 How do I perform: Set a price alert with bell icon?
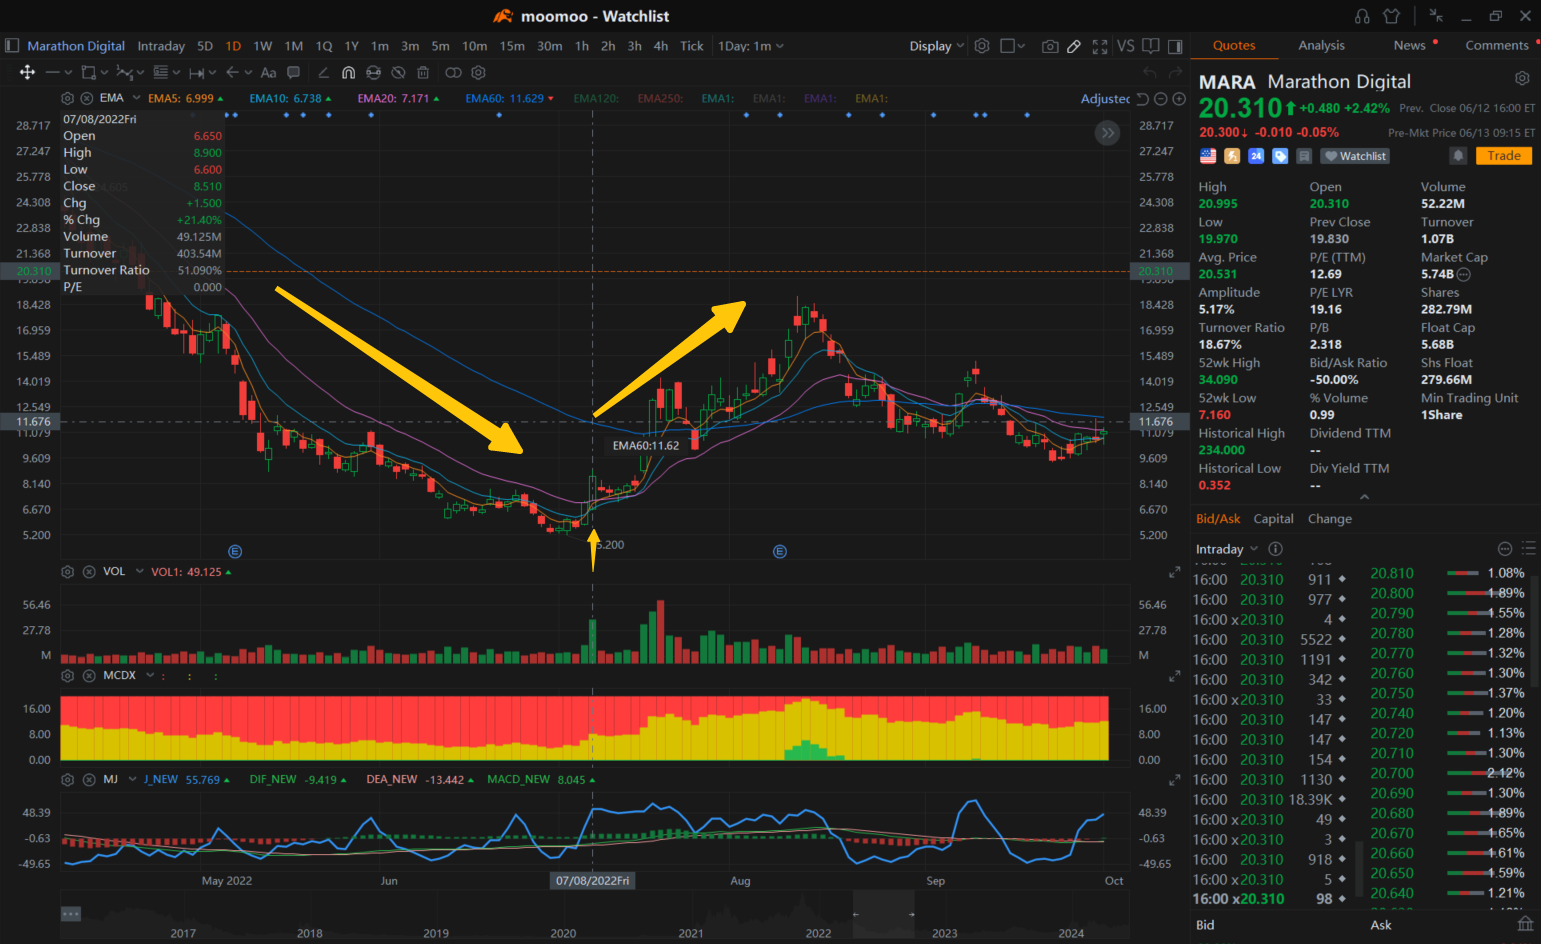1458,156
